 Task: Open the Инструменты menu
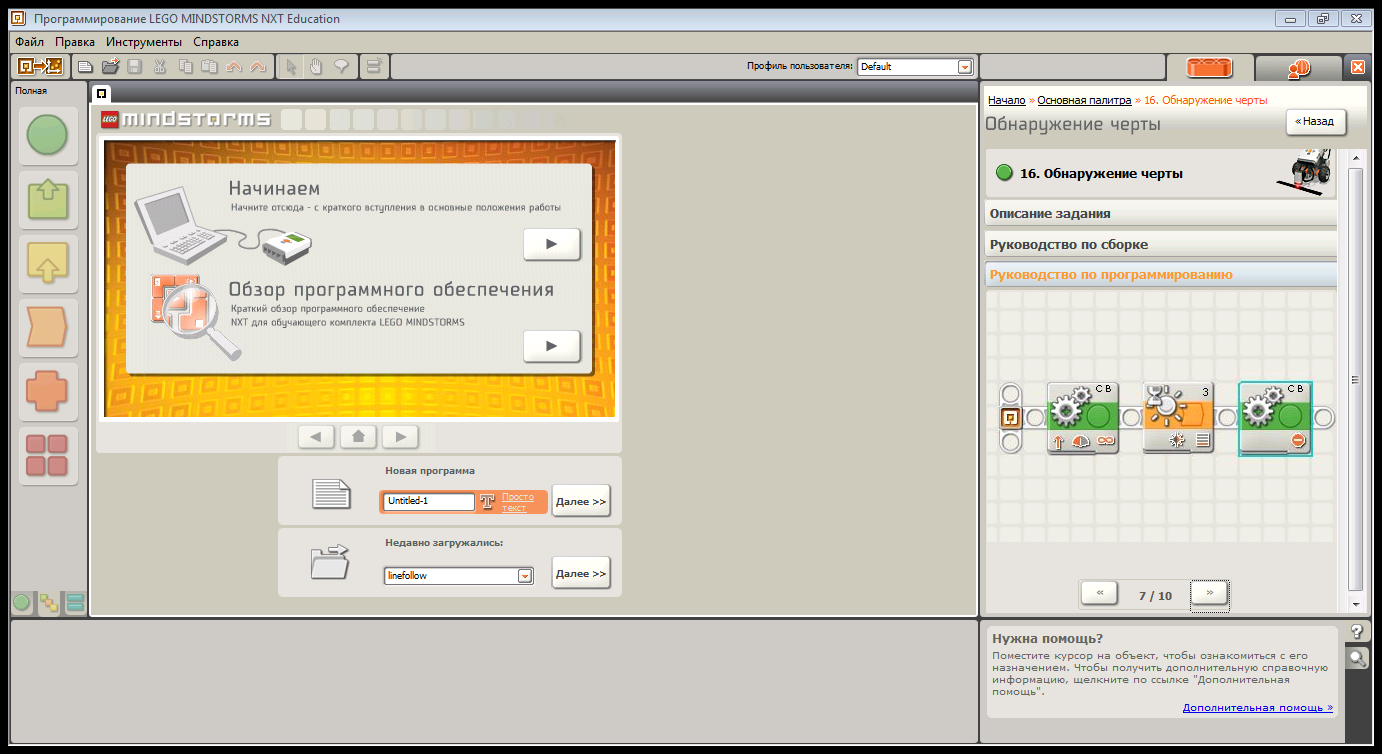tap(144, 42)
